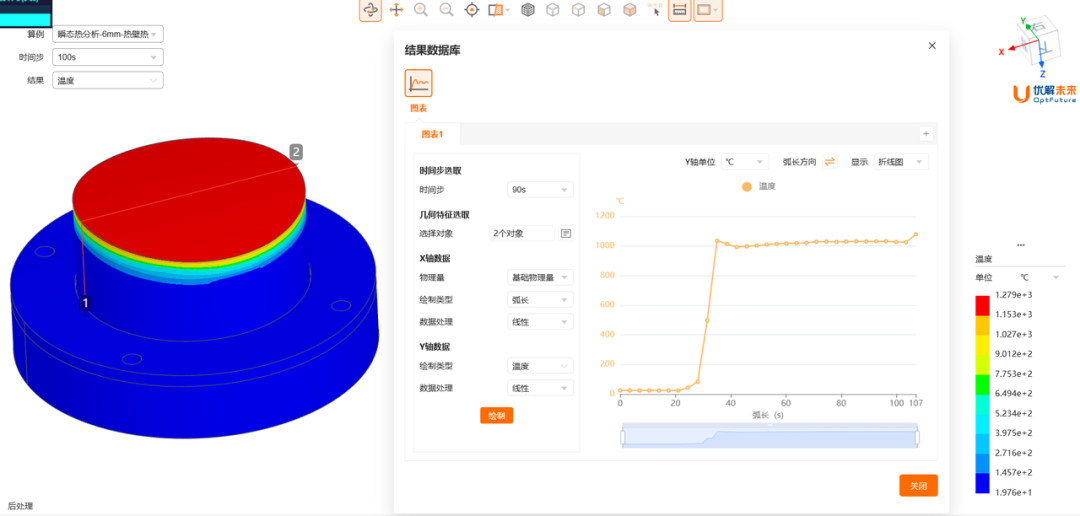Open the 折线图 display type dropdown

(901, 162)
